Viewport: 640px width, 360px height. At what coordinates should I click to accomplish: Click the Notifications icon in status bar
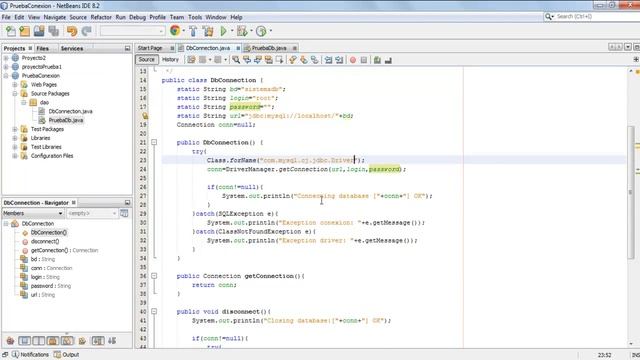tap(15, 354)
